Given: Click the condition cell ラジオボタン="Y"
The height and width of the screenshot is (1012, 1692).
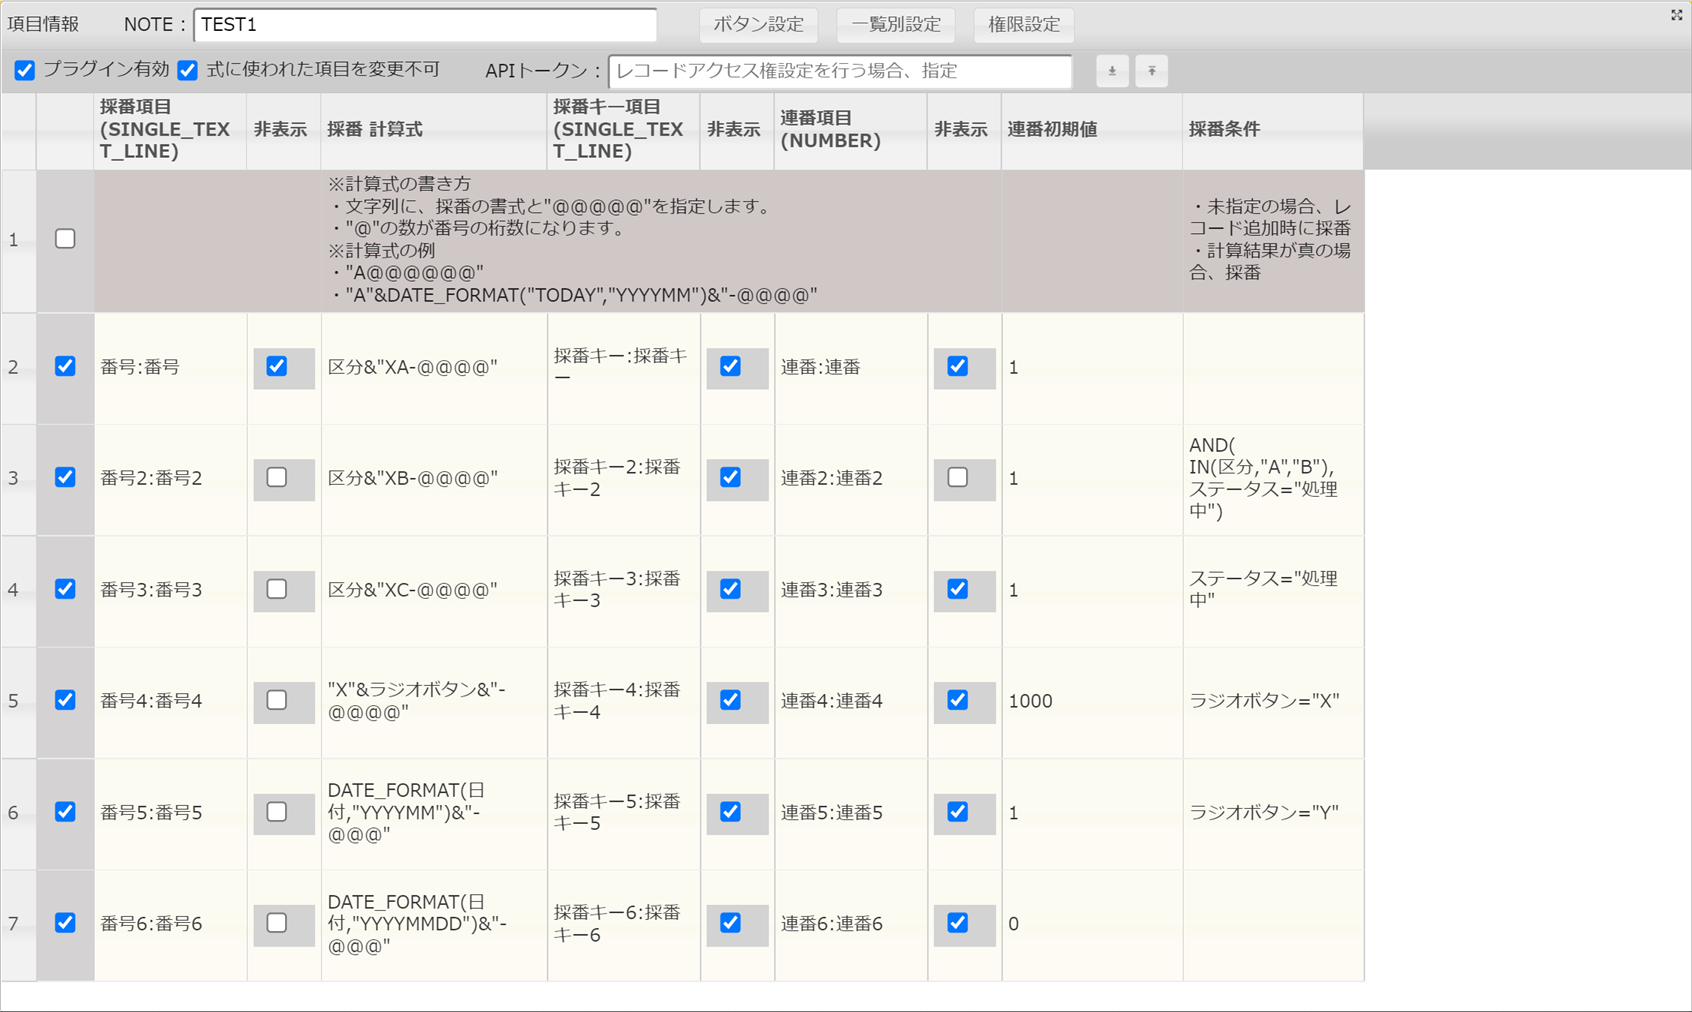Looking at the screenshot, I should click(x=1273, y=814).
